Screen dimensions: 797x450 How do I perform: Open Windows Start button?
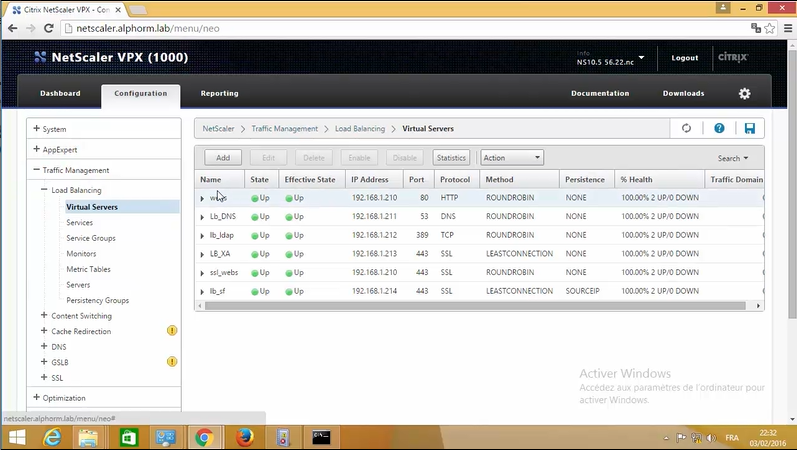pyautogui.click(x=17, y=437)
